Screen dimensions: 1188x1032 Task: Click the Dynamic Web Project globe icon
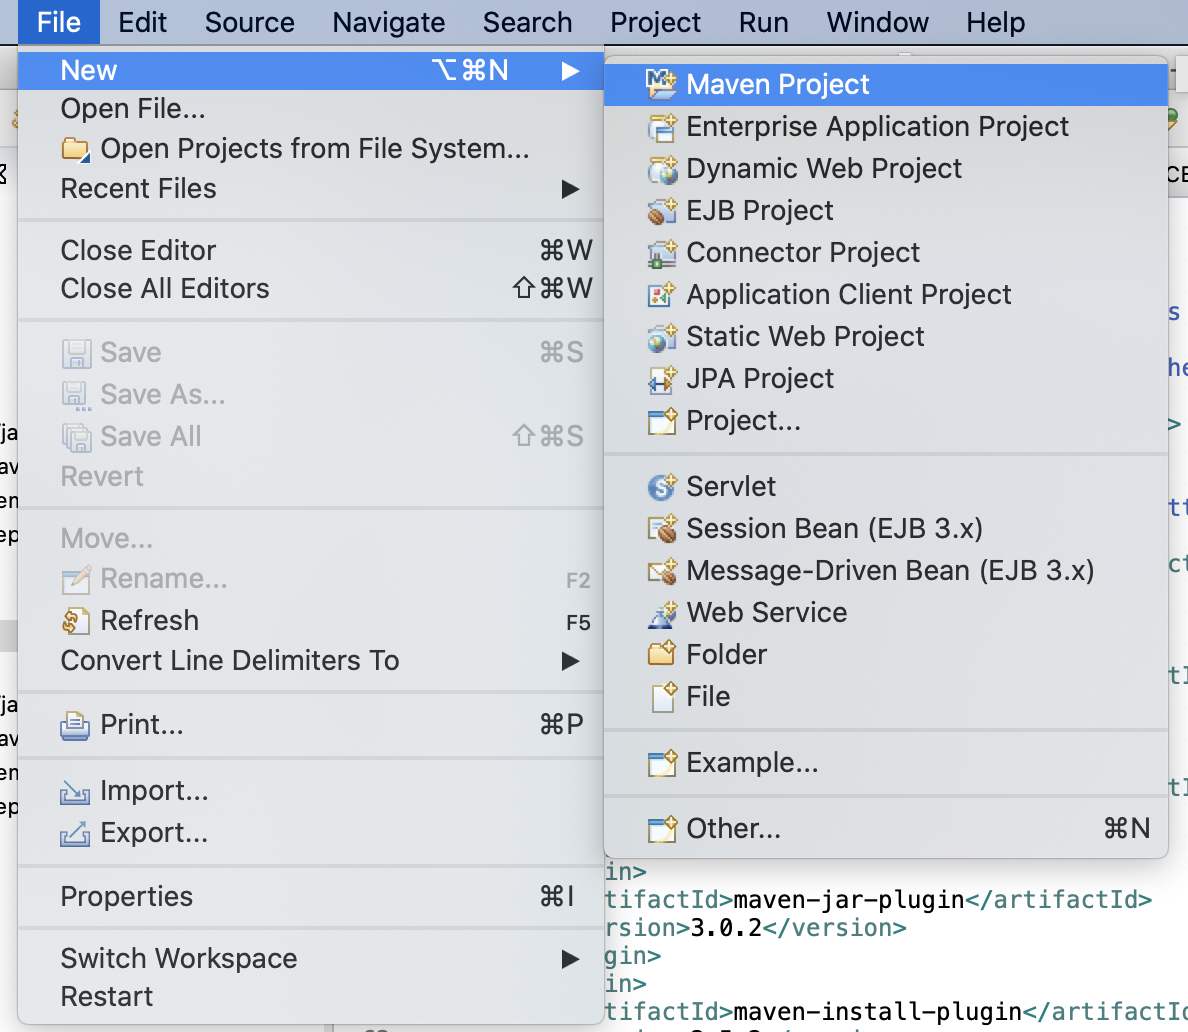point(661,168)
